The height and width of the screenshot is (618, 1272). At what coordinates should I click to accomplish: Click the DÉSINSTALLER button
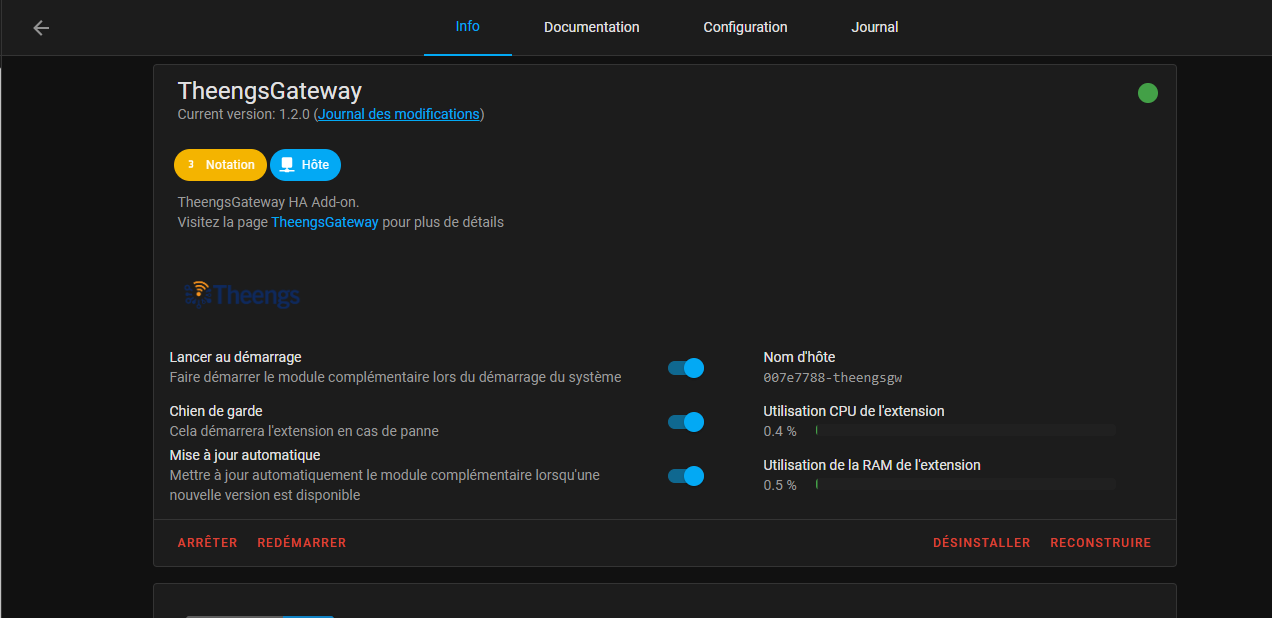pyautogui.click(x=981, y=543)
